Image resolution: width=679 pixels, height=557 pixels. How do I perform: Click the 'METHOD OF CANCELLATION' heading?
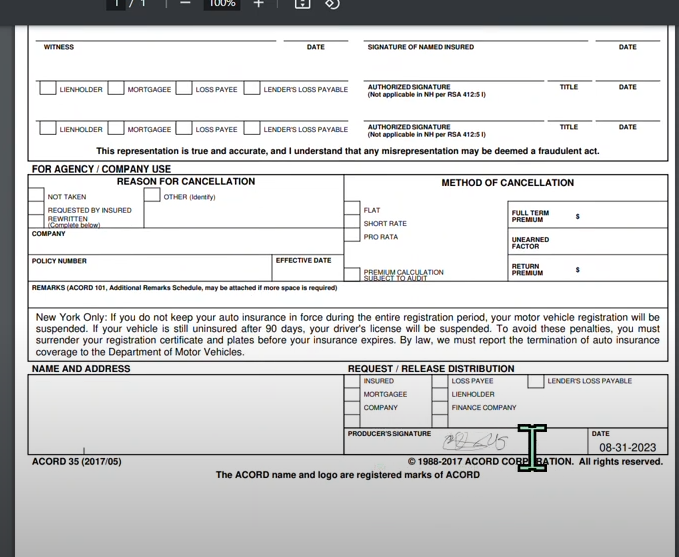pos(508,183)
